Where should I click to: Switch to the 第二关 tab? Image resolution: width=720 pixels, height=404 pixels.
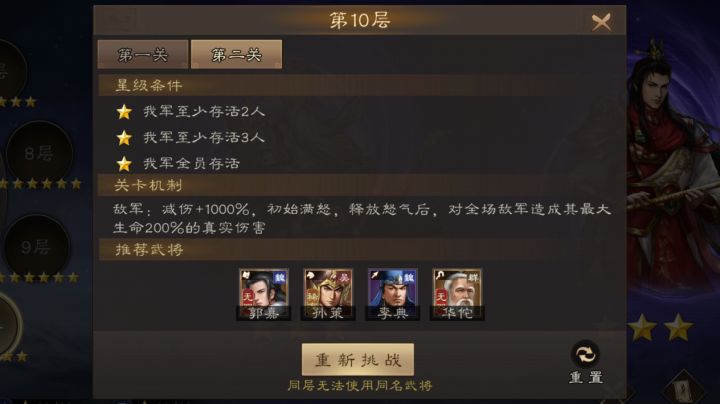236,55
